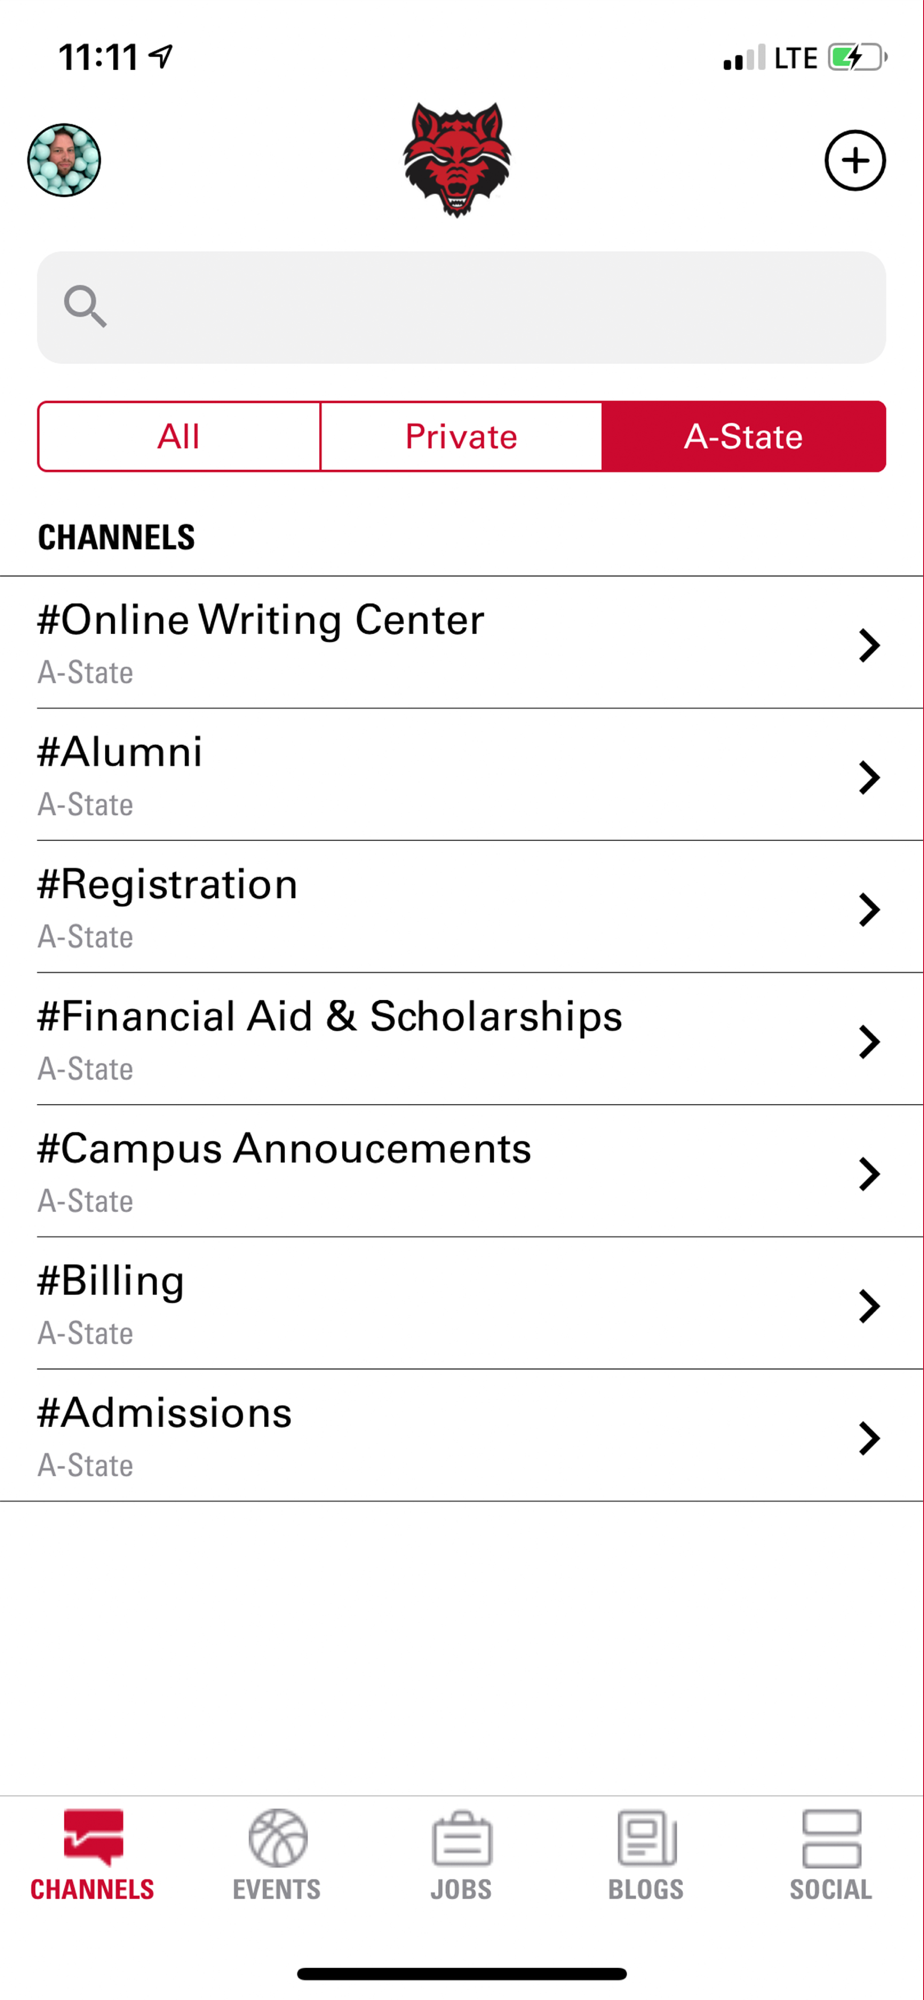Open the #Admissions channel
This screenshot has height=2000, width=924.
click(165, 1414)
